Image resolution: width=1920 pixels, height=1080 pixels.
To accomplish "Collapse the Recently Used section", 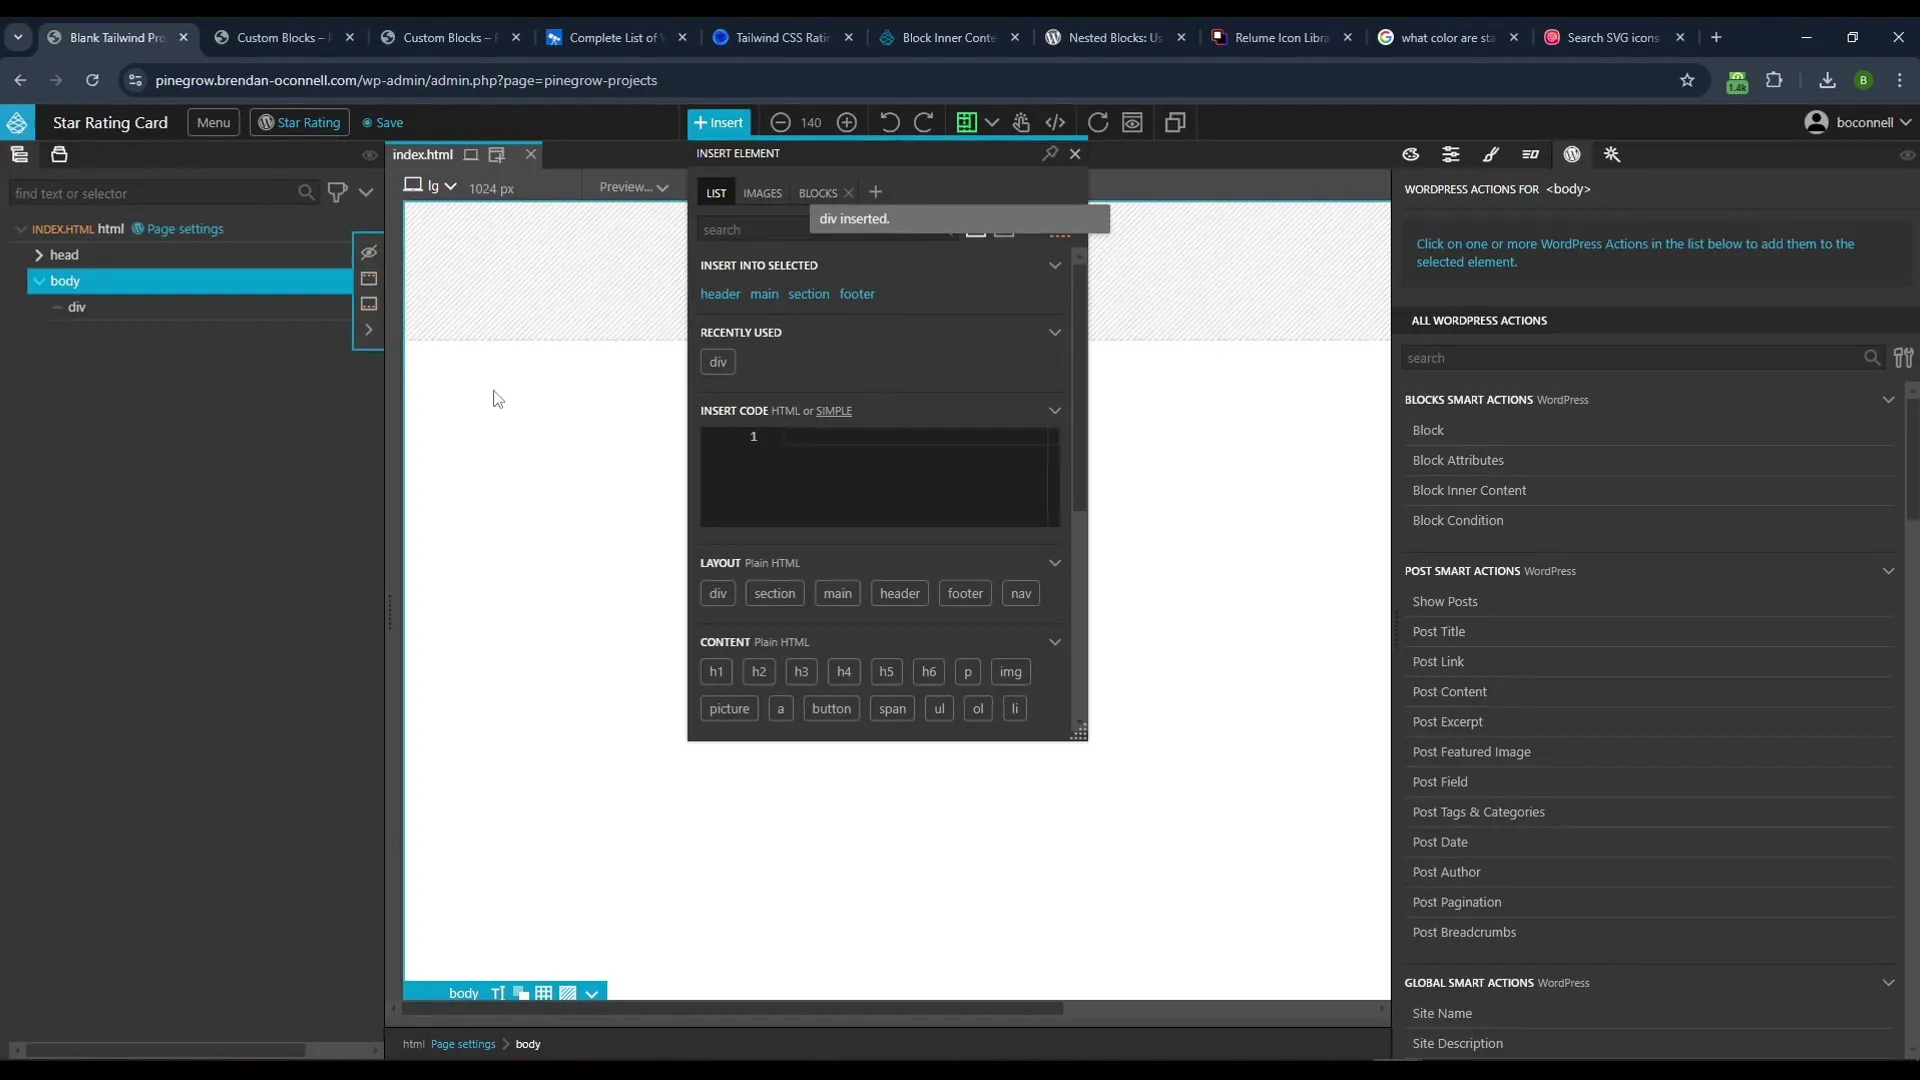I will [x=1054, y=332].
